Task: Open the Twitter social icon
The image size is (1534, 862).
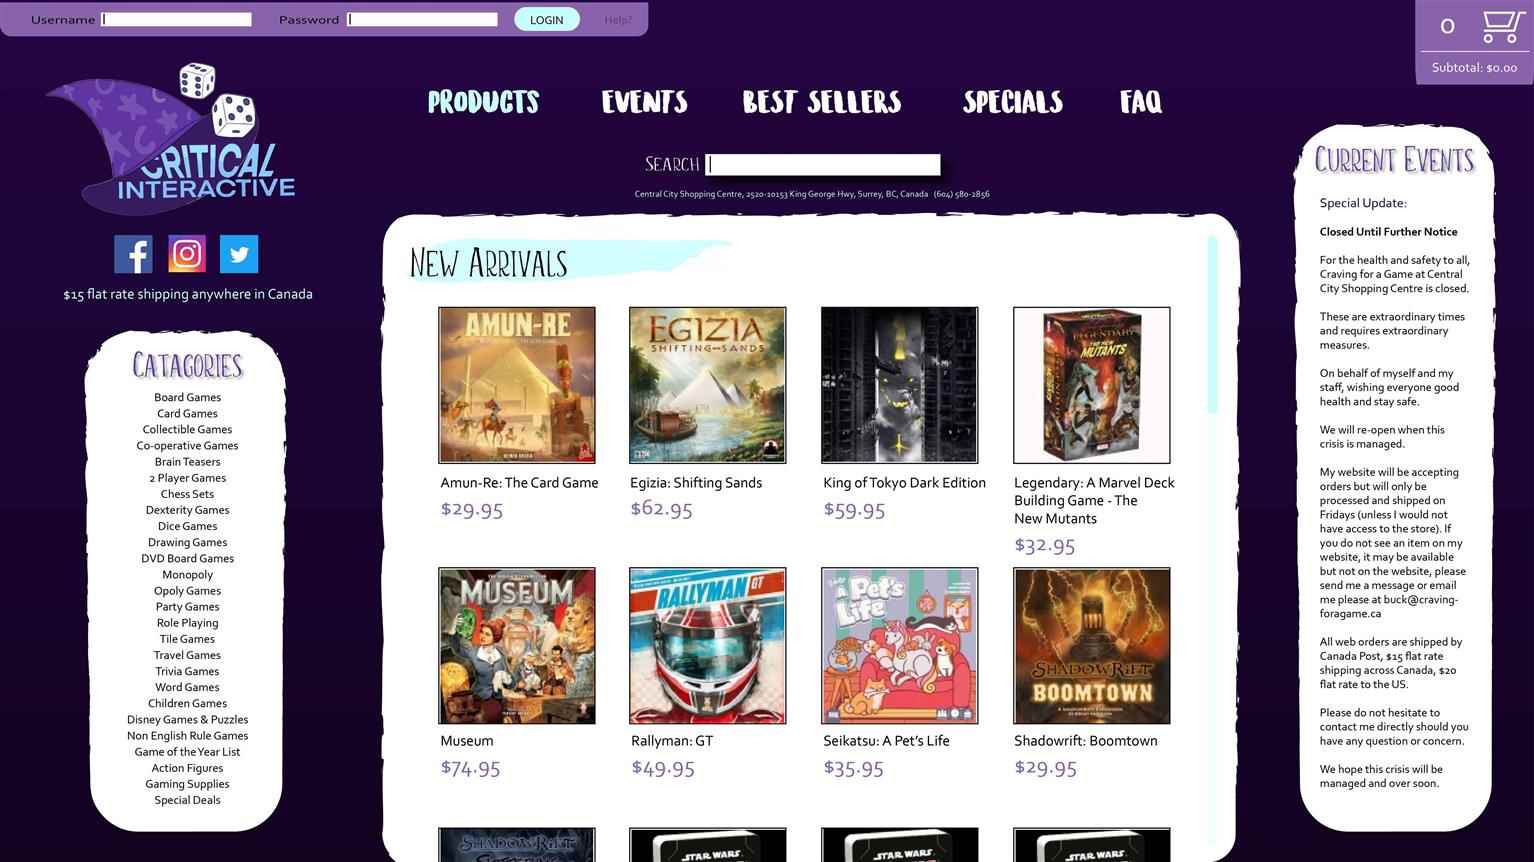Action: (x=239, y=254)
